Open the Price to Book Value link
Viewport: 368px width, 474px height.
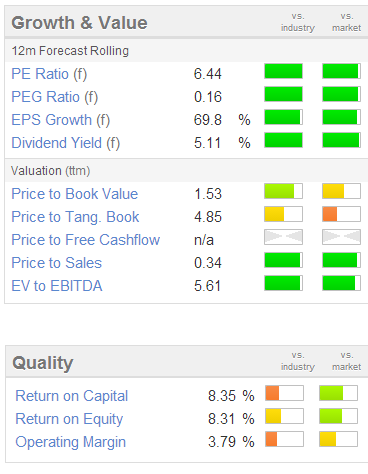(75, 194)
